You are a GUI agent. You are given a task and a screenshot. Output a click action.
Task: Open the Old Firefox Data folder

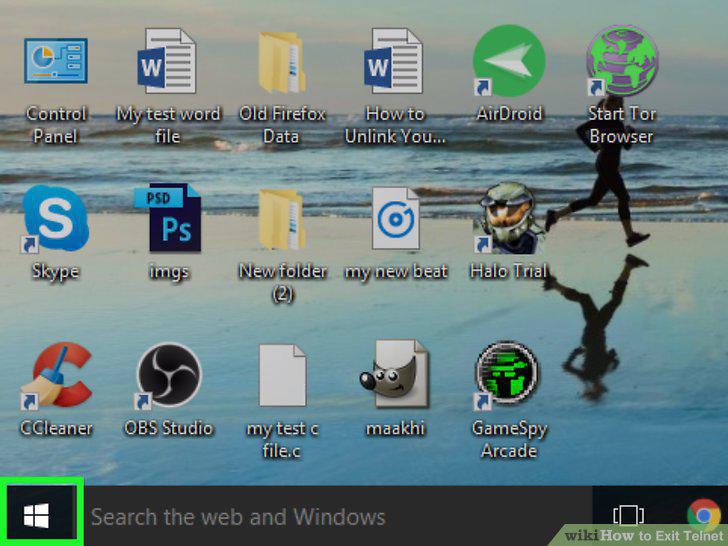click(281, 62)
